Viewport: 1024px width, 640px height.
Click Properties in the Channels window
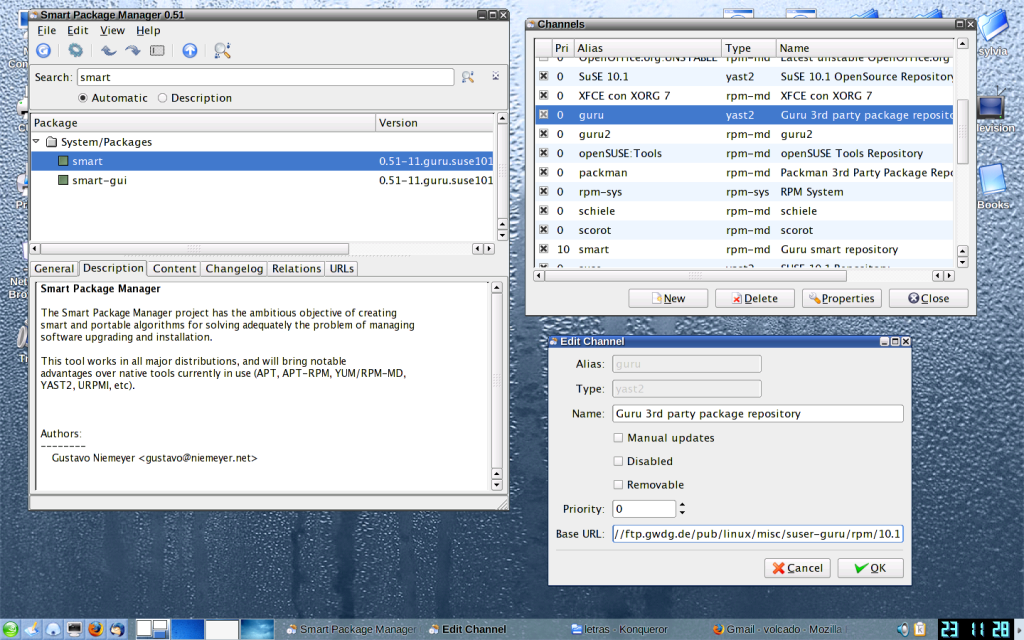click(x=842, y=298)
